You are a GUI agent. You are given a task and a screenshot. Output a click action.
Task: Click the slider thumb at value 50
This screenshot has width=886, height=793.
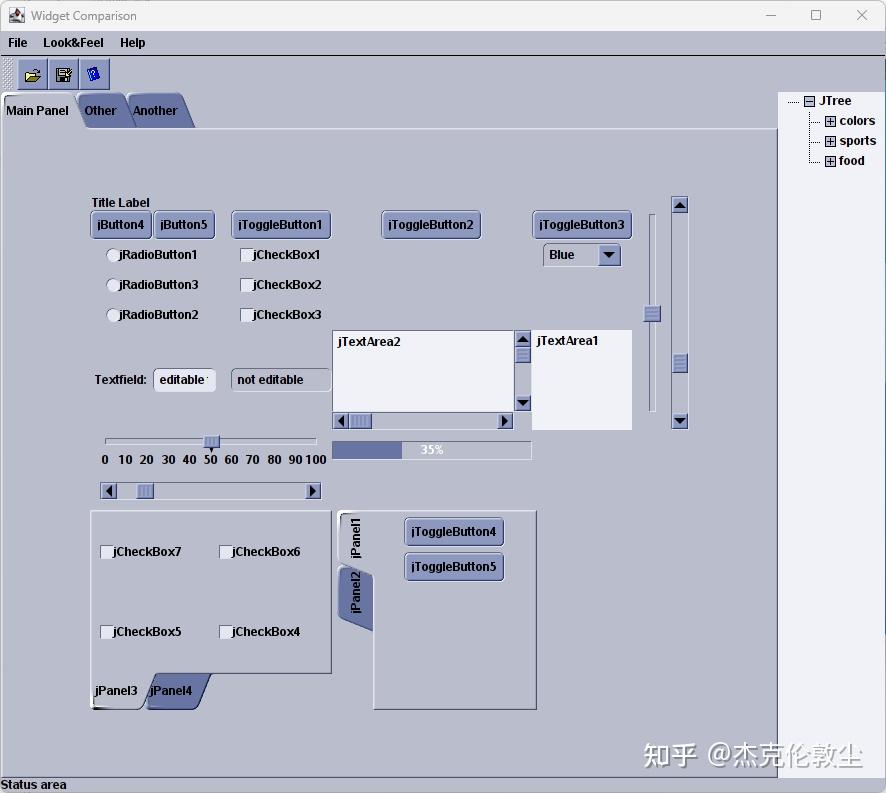coord(211,441)
